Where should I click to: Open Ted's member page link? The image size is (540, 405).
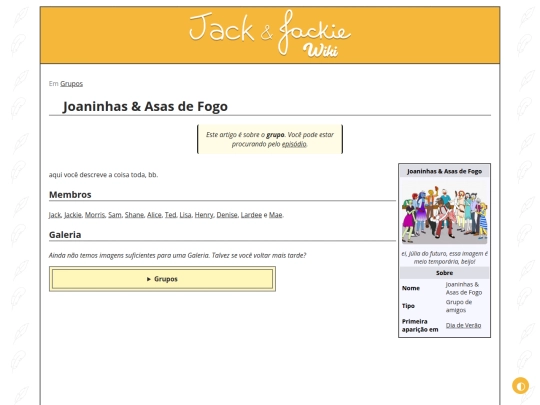coord(170,215)
